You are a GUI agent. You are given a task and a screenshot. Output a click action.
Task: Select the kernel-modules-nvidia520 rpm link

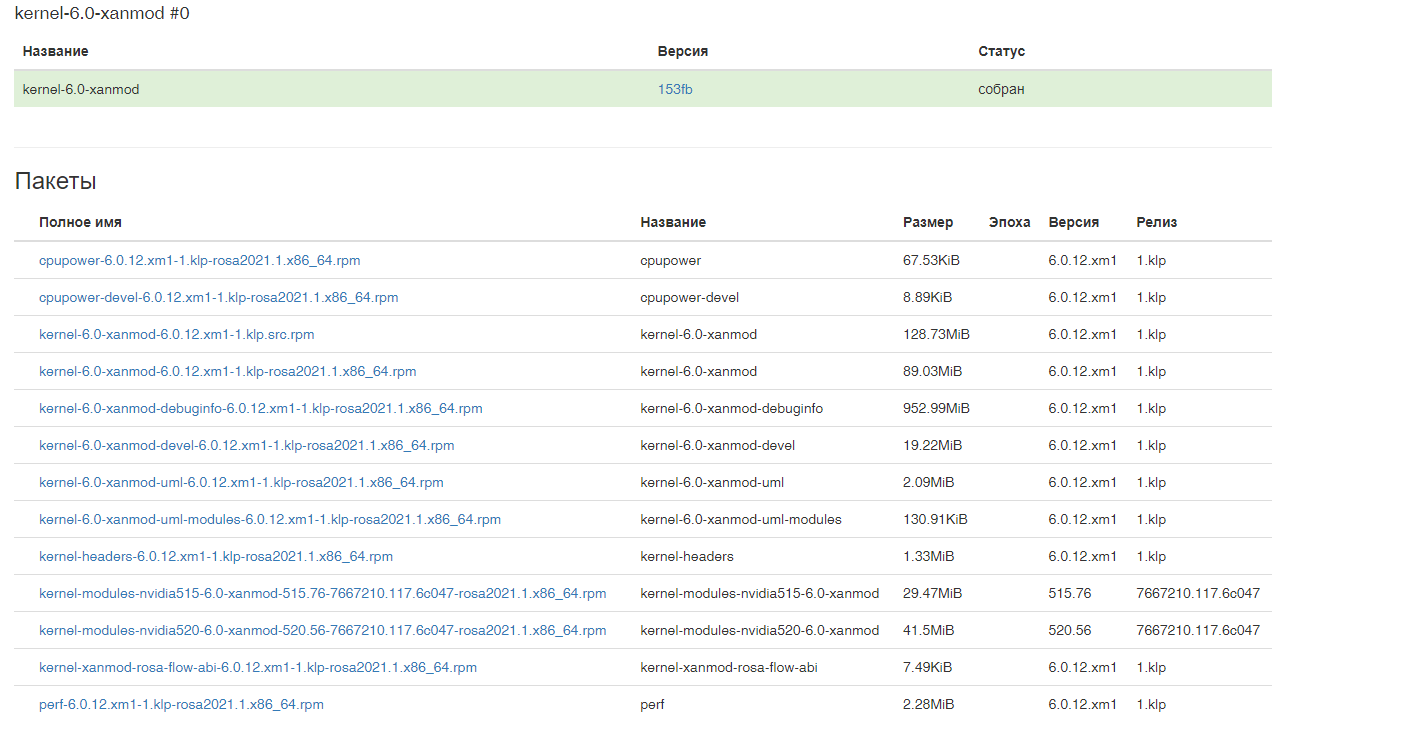pyautogui.click(x=322, y=630)
